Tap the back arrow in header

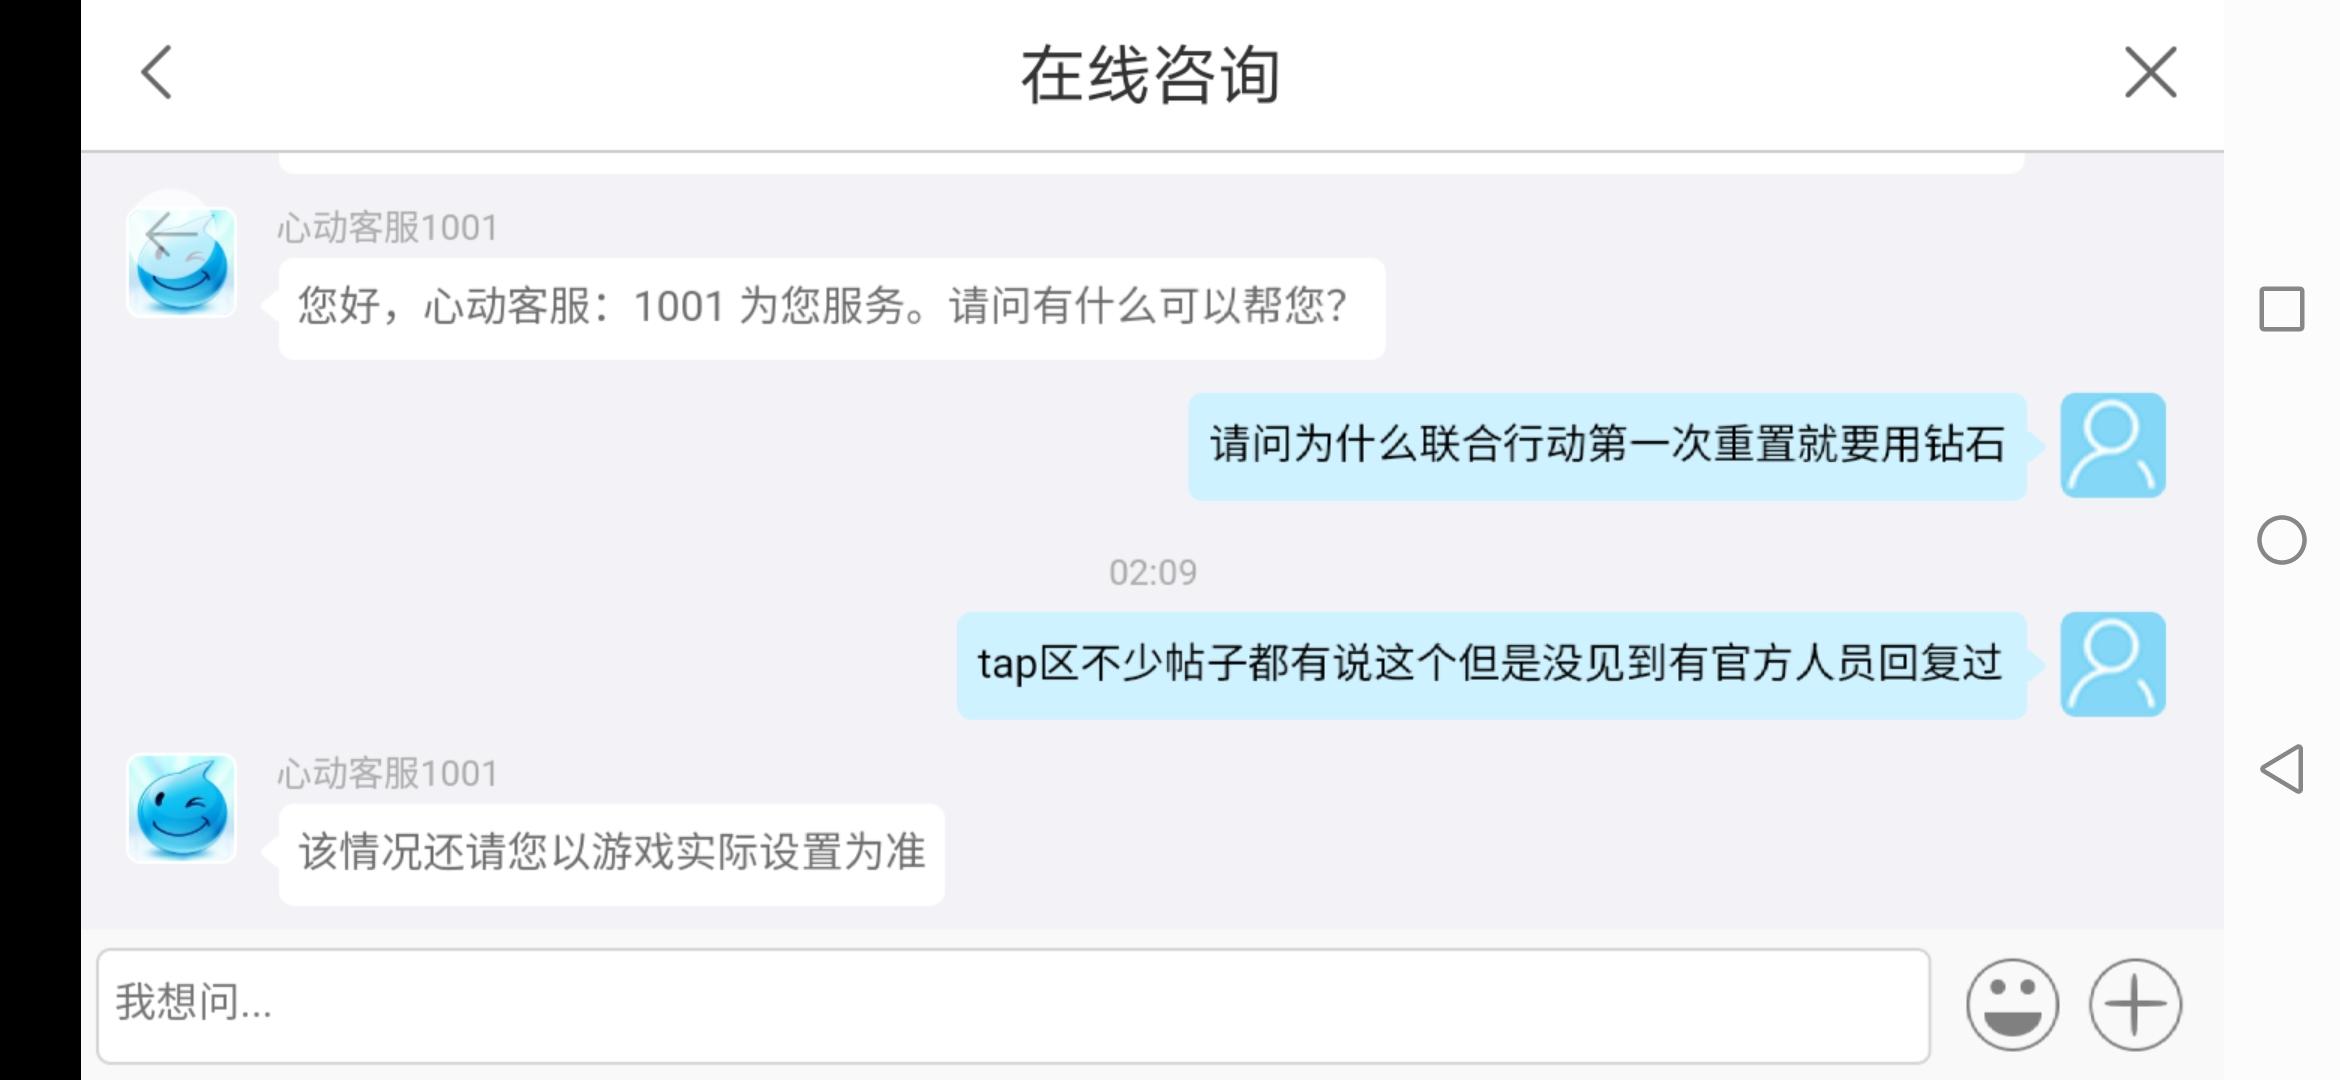(x=157, y=73)
